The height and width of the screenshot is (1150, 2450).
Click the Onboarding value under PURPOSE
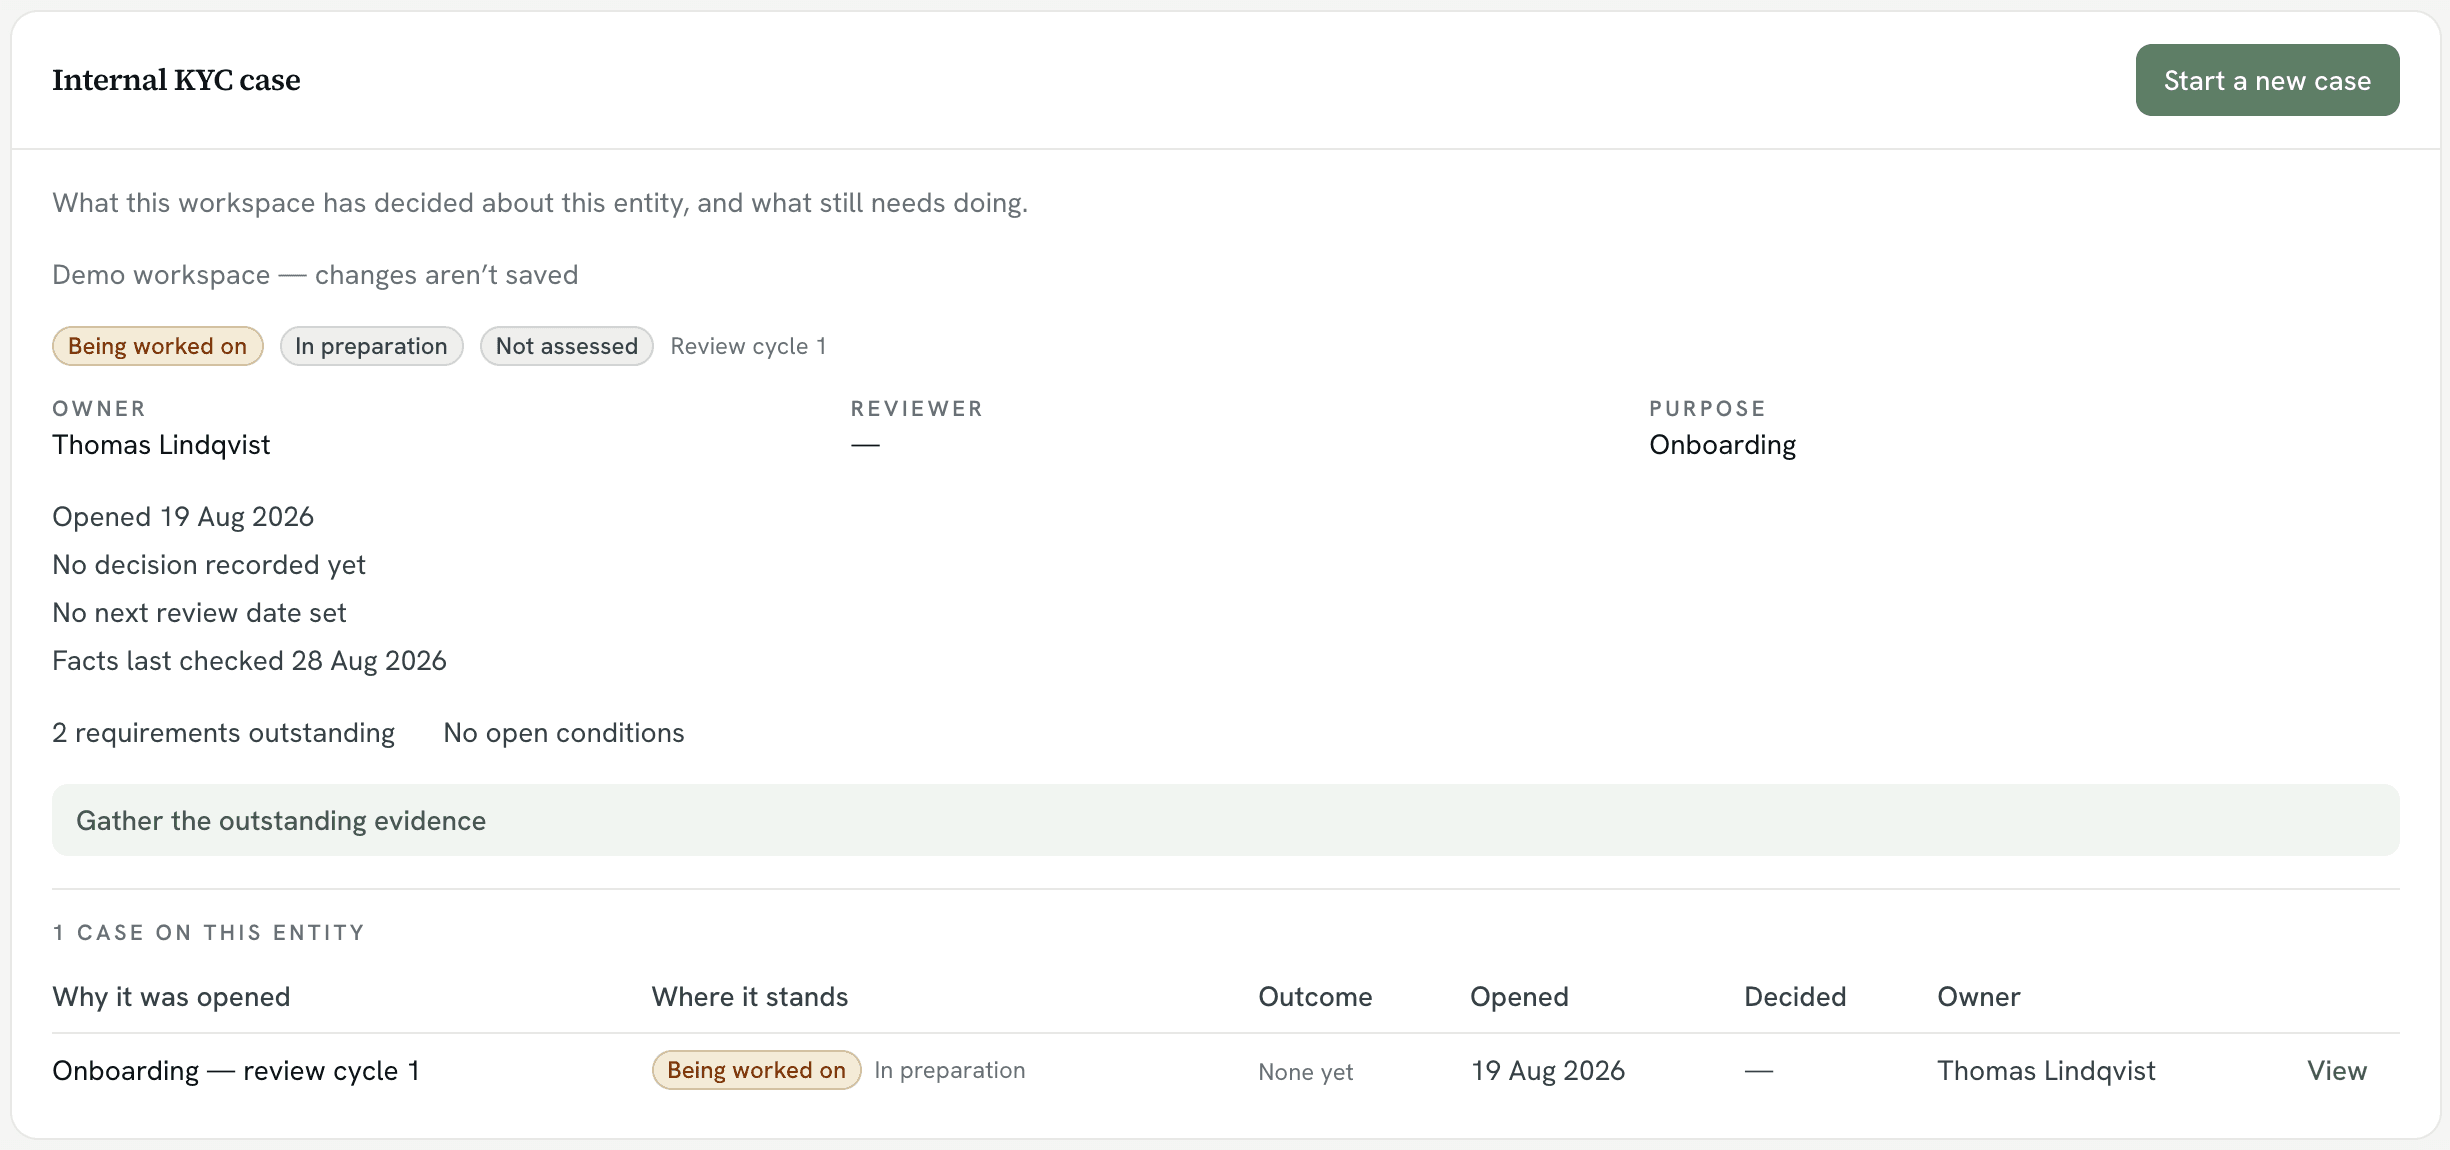point(1722,445)
